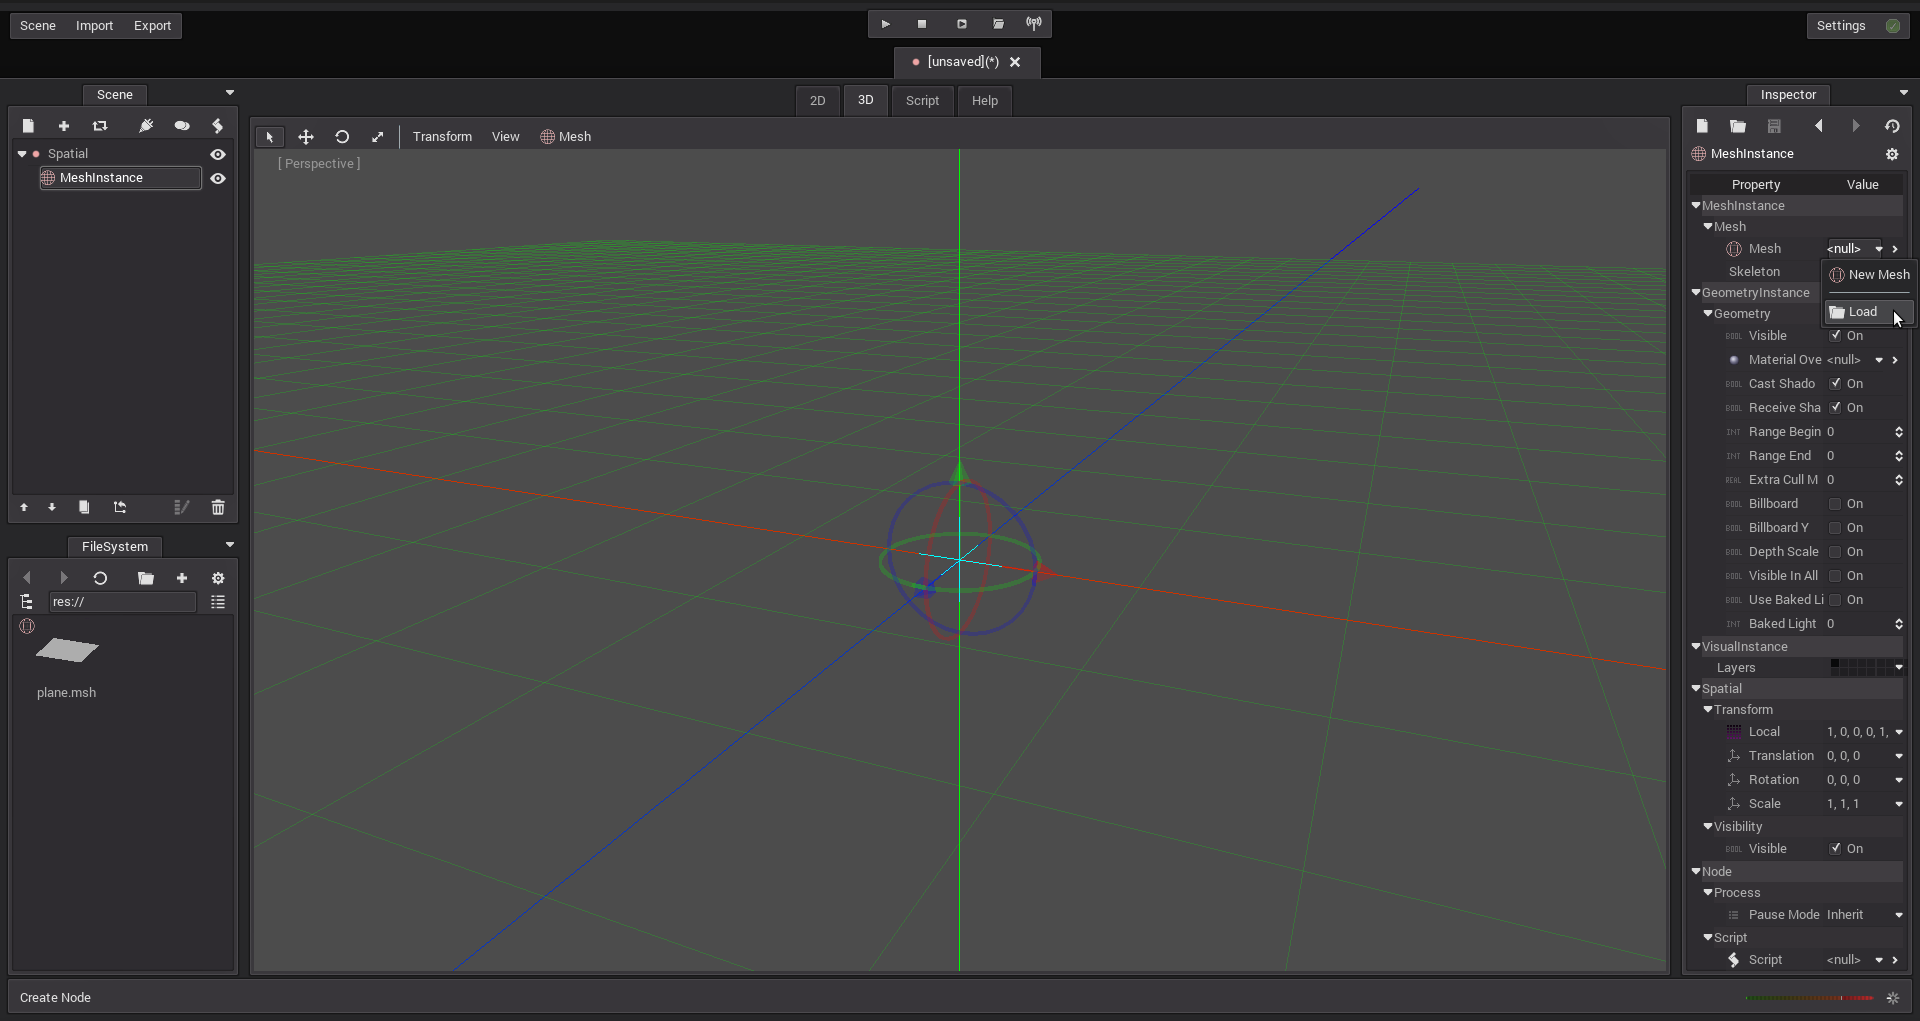Open Rotation value dropdown
Viewport: 1920px width, 1021px height.
coord(1898,780)
